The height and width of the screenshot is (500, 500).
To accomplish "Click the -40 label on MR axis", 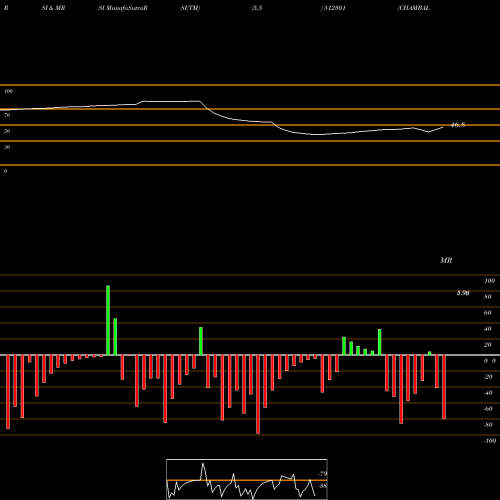I will point(488,393).
